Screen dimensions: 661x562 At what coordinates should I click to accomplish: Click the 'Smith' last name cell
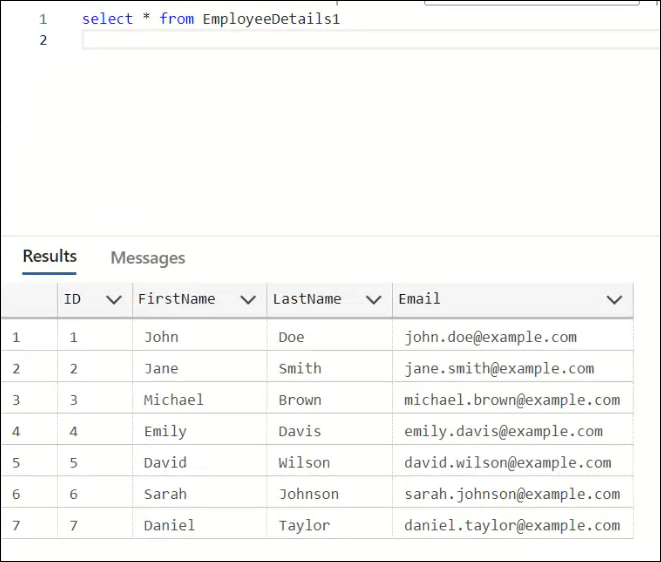329,368
